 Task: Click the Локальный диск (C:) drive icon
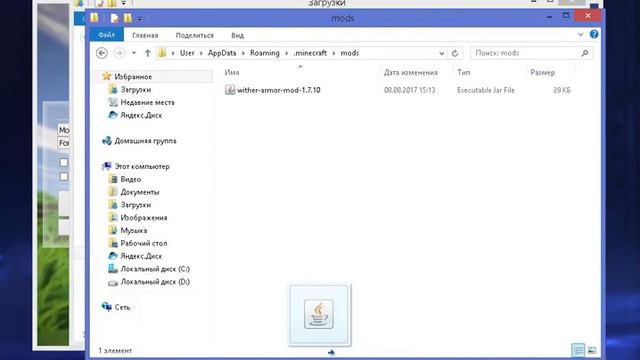(113, 269)
